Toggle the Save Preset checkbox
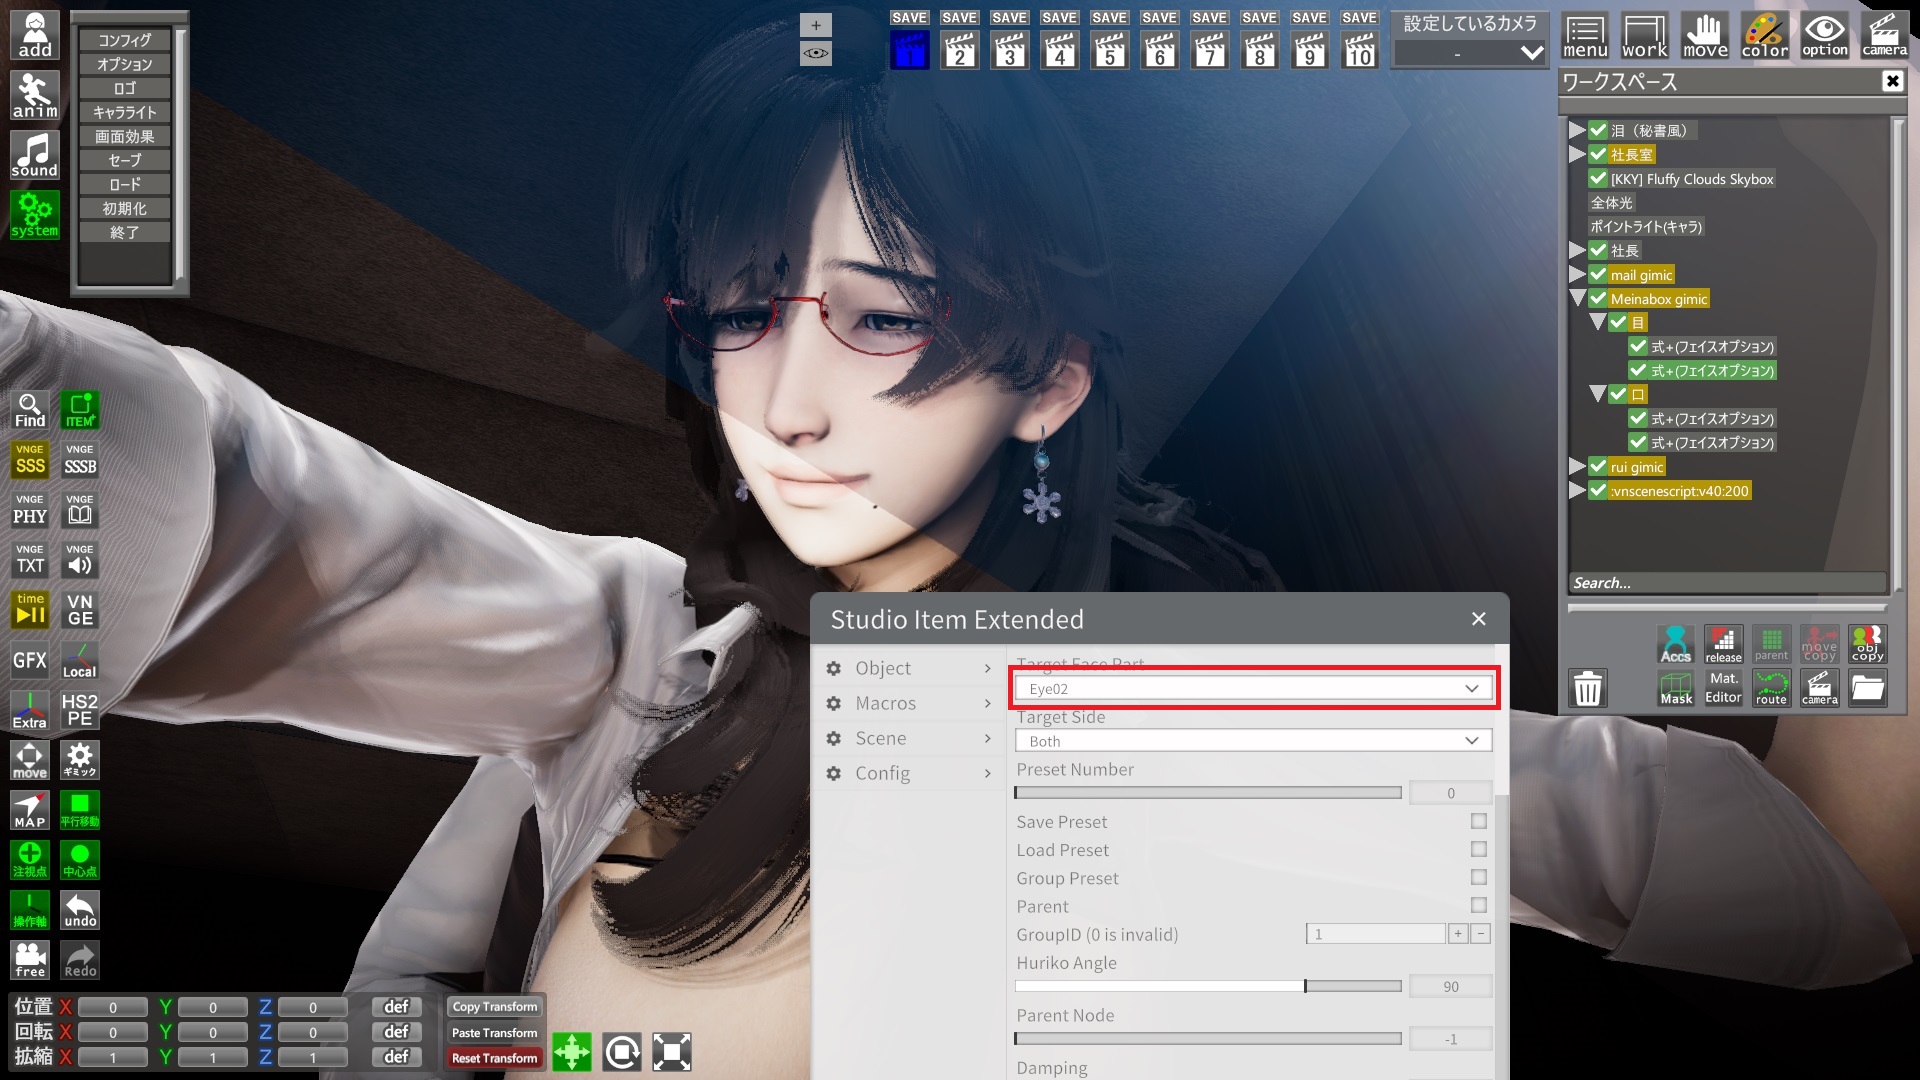The width and height of the screenshot is (1920, 1080). pyautogui.click(x=1479, y=821)
